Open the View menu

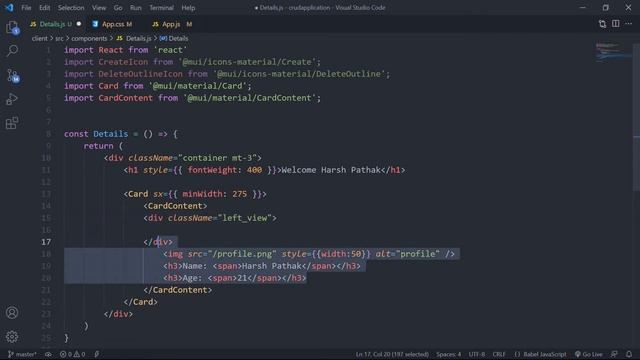click(x=99, y=8)
